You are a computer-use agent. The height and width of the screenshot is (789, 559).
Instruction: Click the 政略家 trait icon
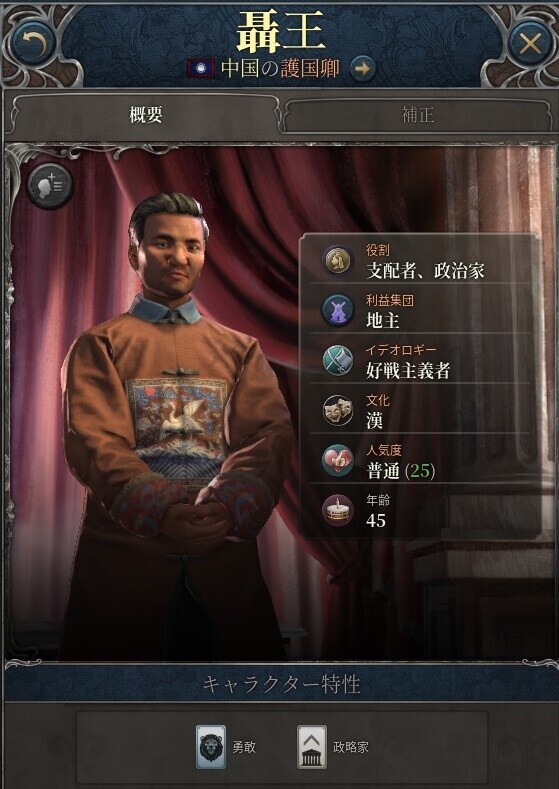click(312, 747)
